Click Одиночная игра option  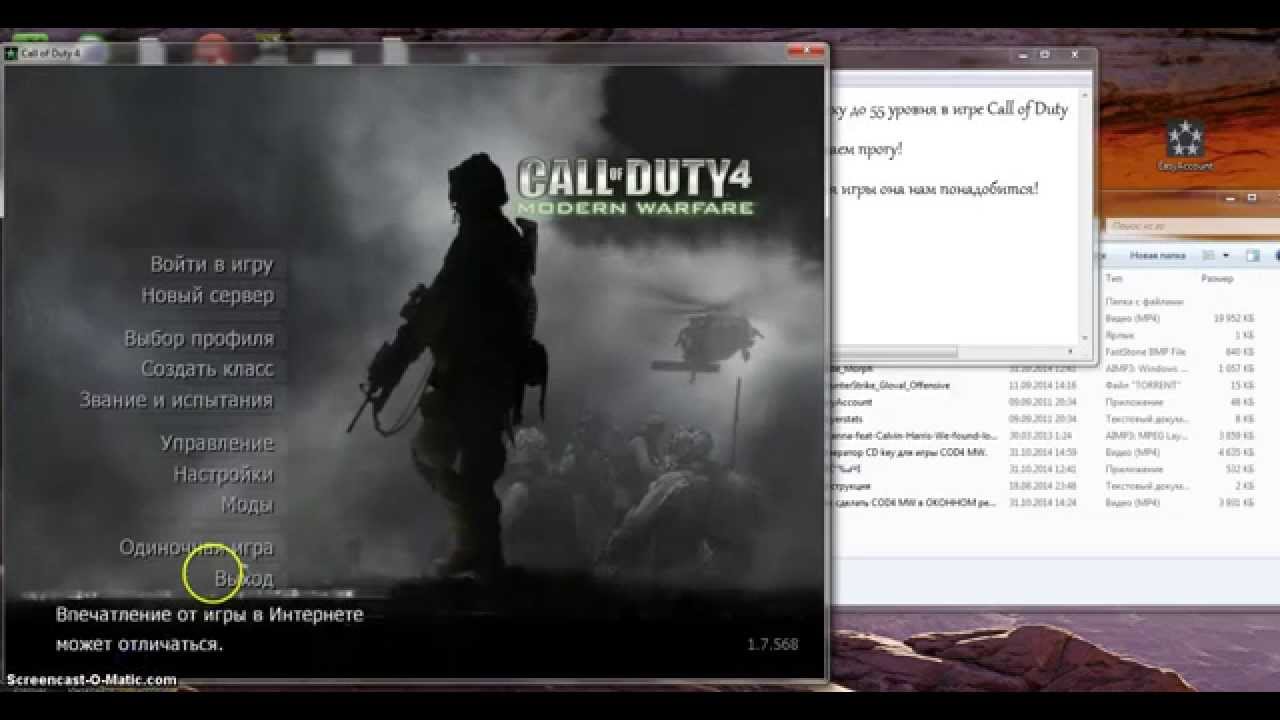pos(196,547)
